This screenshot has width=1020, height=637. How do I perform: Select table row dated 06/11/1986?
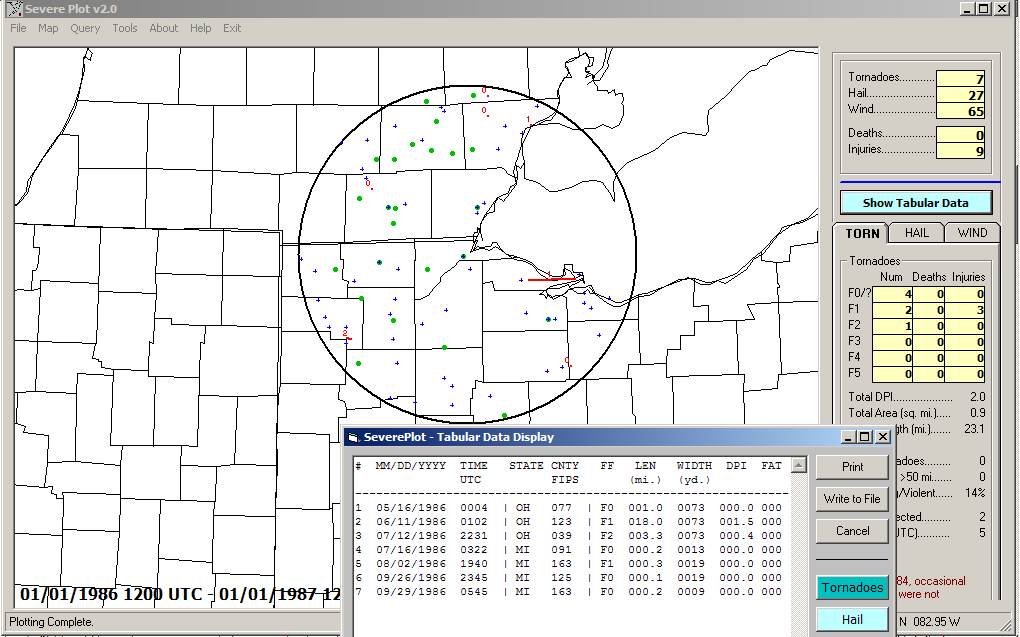[569, 522]
